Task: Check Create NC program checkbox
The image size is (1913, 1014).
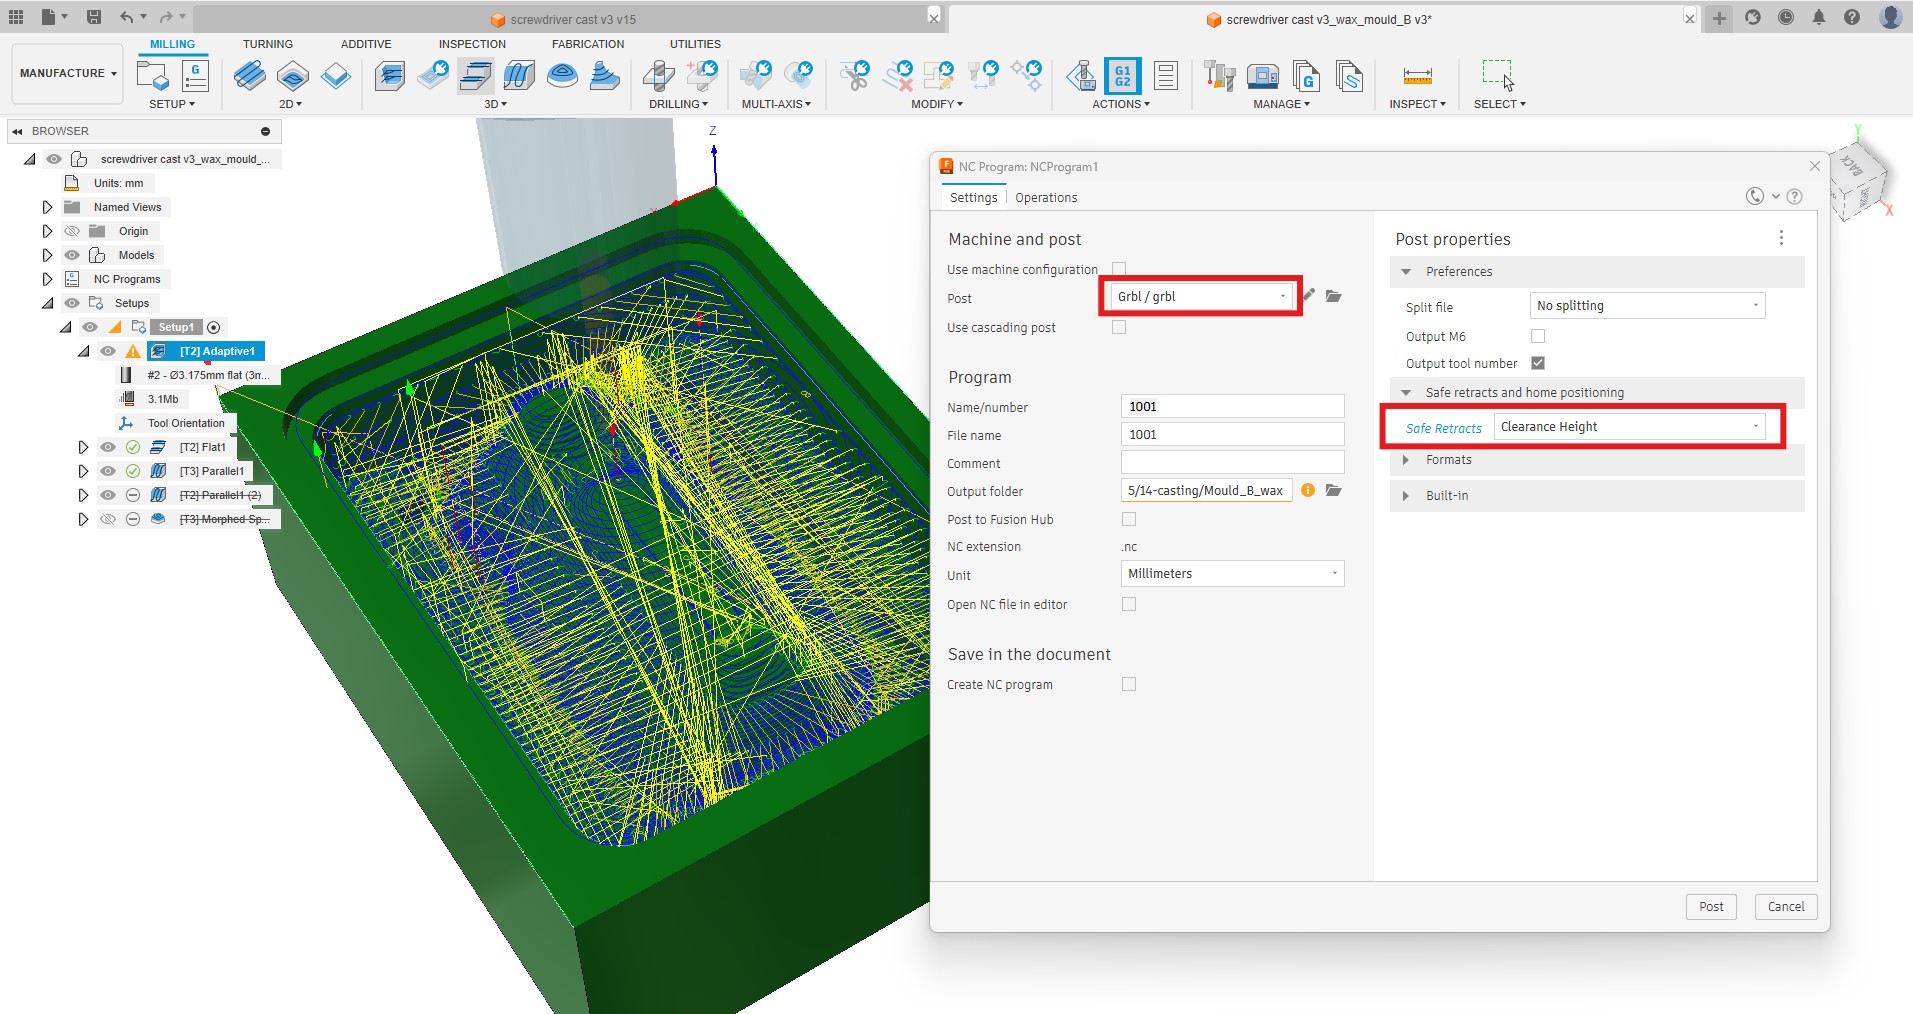Action: pyautogui.click(x=1129, y=684)
